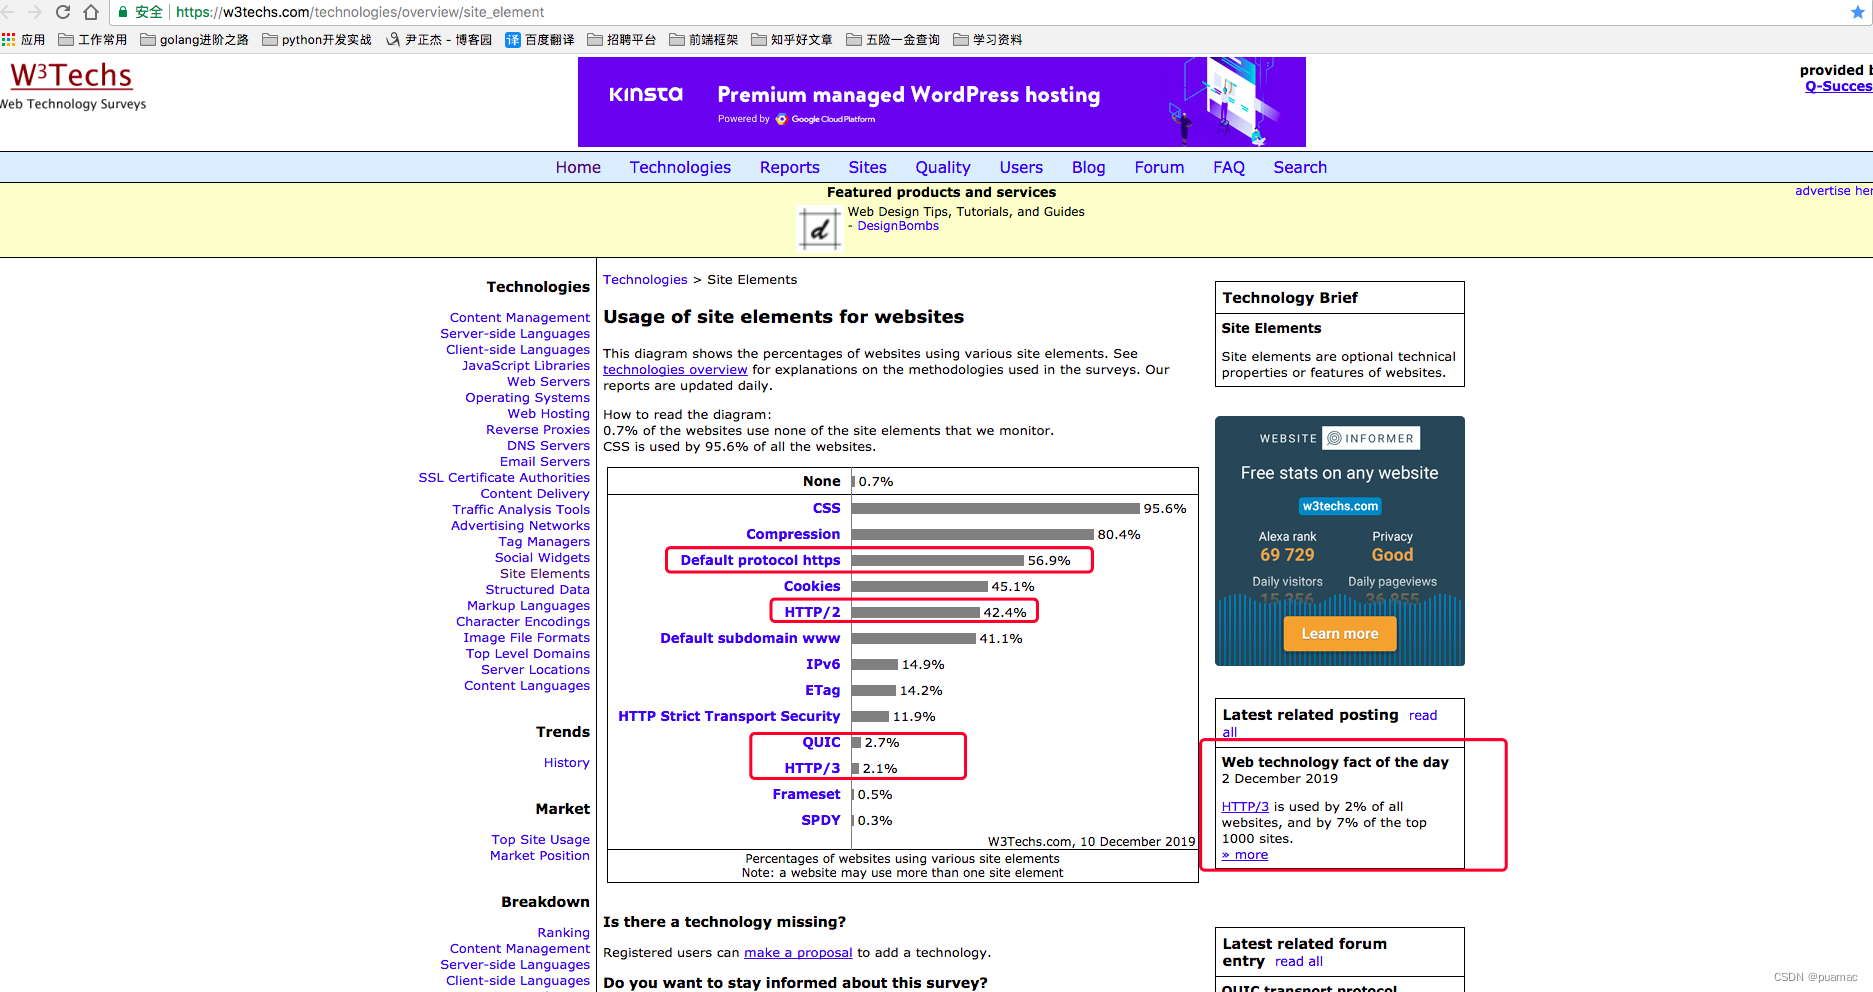The width and height of the screenshot is (1873, 992).
Task: Open the python开发实战 bookmark folder
Action: click(317, 40)
